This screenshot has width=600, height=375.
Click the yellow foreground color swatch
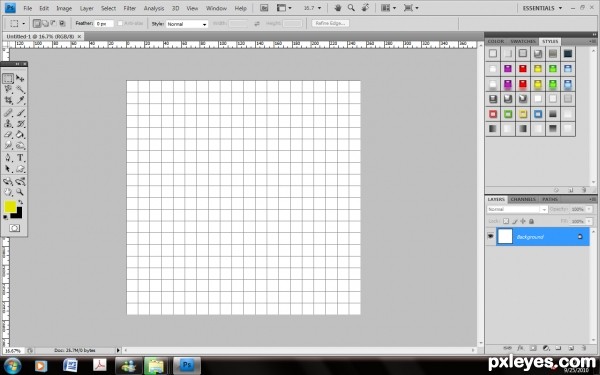point(10,206)
